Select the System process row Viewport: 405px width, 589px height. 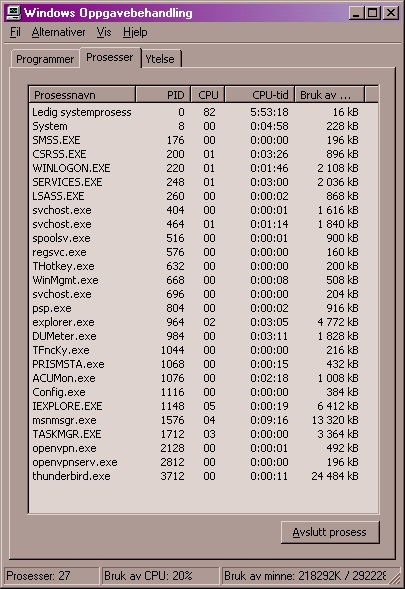(203, 126)
